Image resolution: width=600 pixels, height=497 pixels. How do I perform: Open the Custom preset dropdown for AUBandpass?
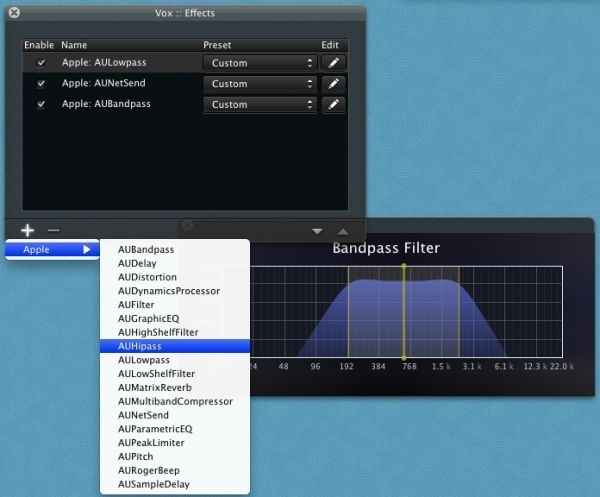pyautogui.click(x=260, y=104)
